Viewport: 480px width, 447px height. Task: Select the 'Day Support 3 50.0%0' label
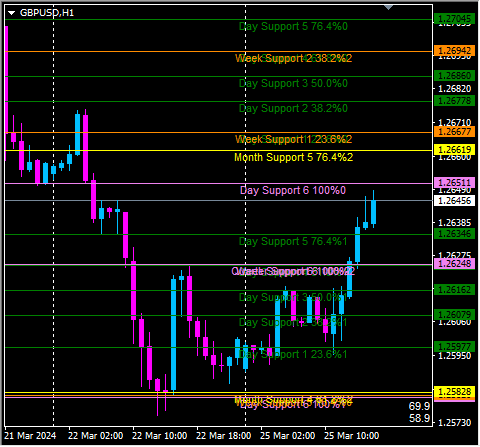[293, 83]
